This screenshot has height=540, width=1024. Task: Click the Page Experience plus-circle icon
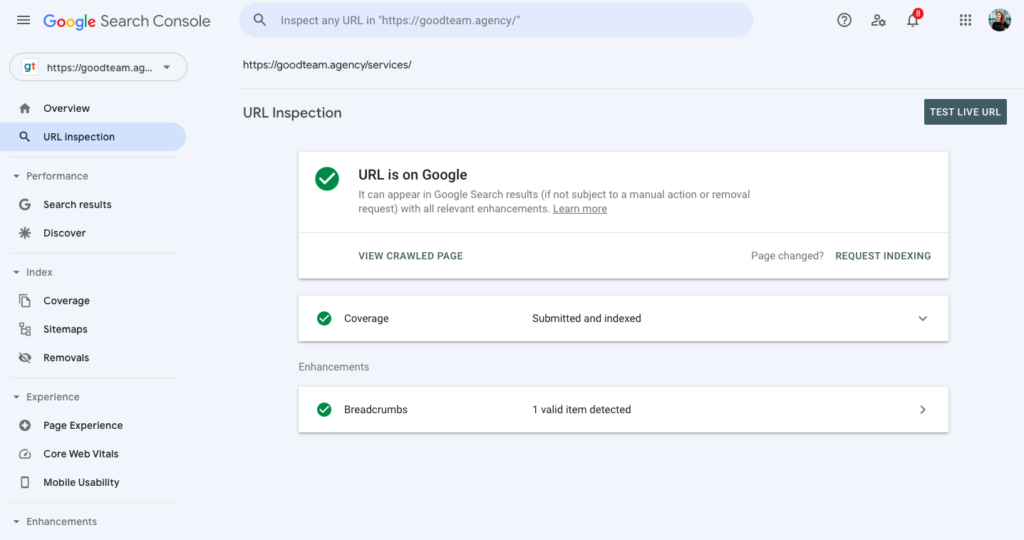coord(25,426)
